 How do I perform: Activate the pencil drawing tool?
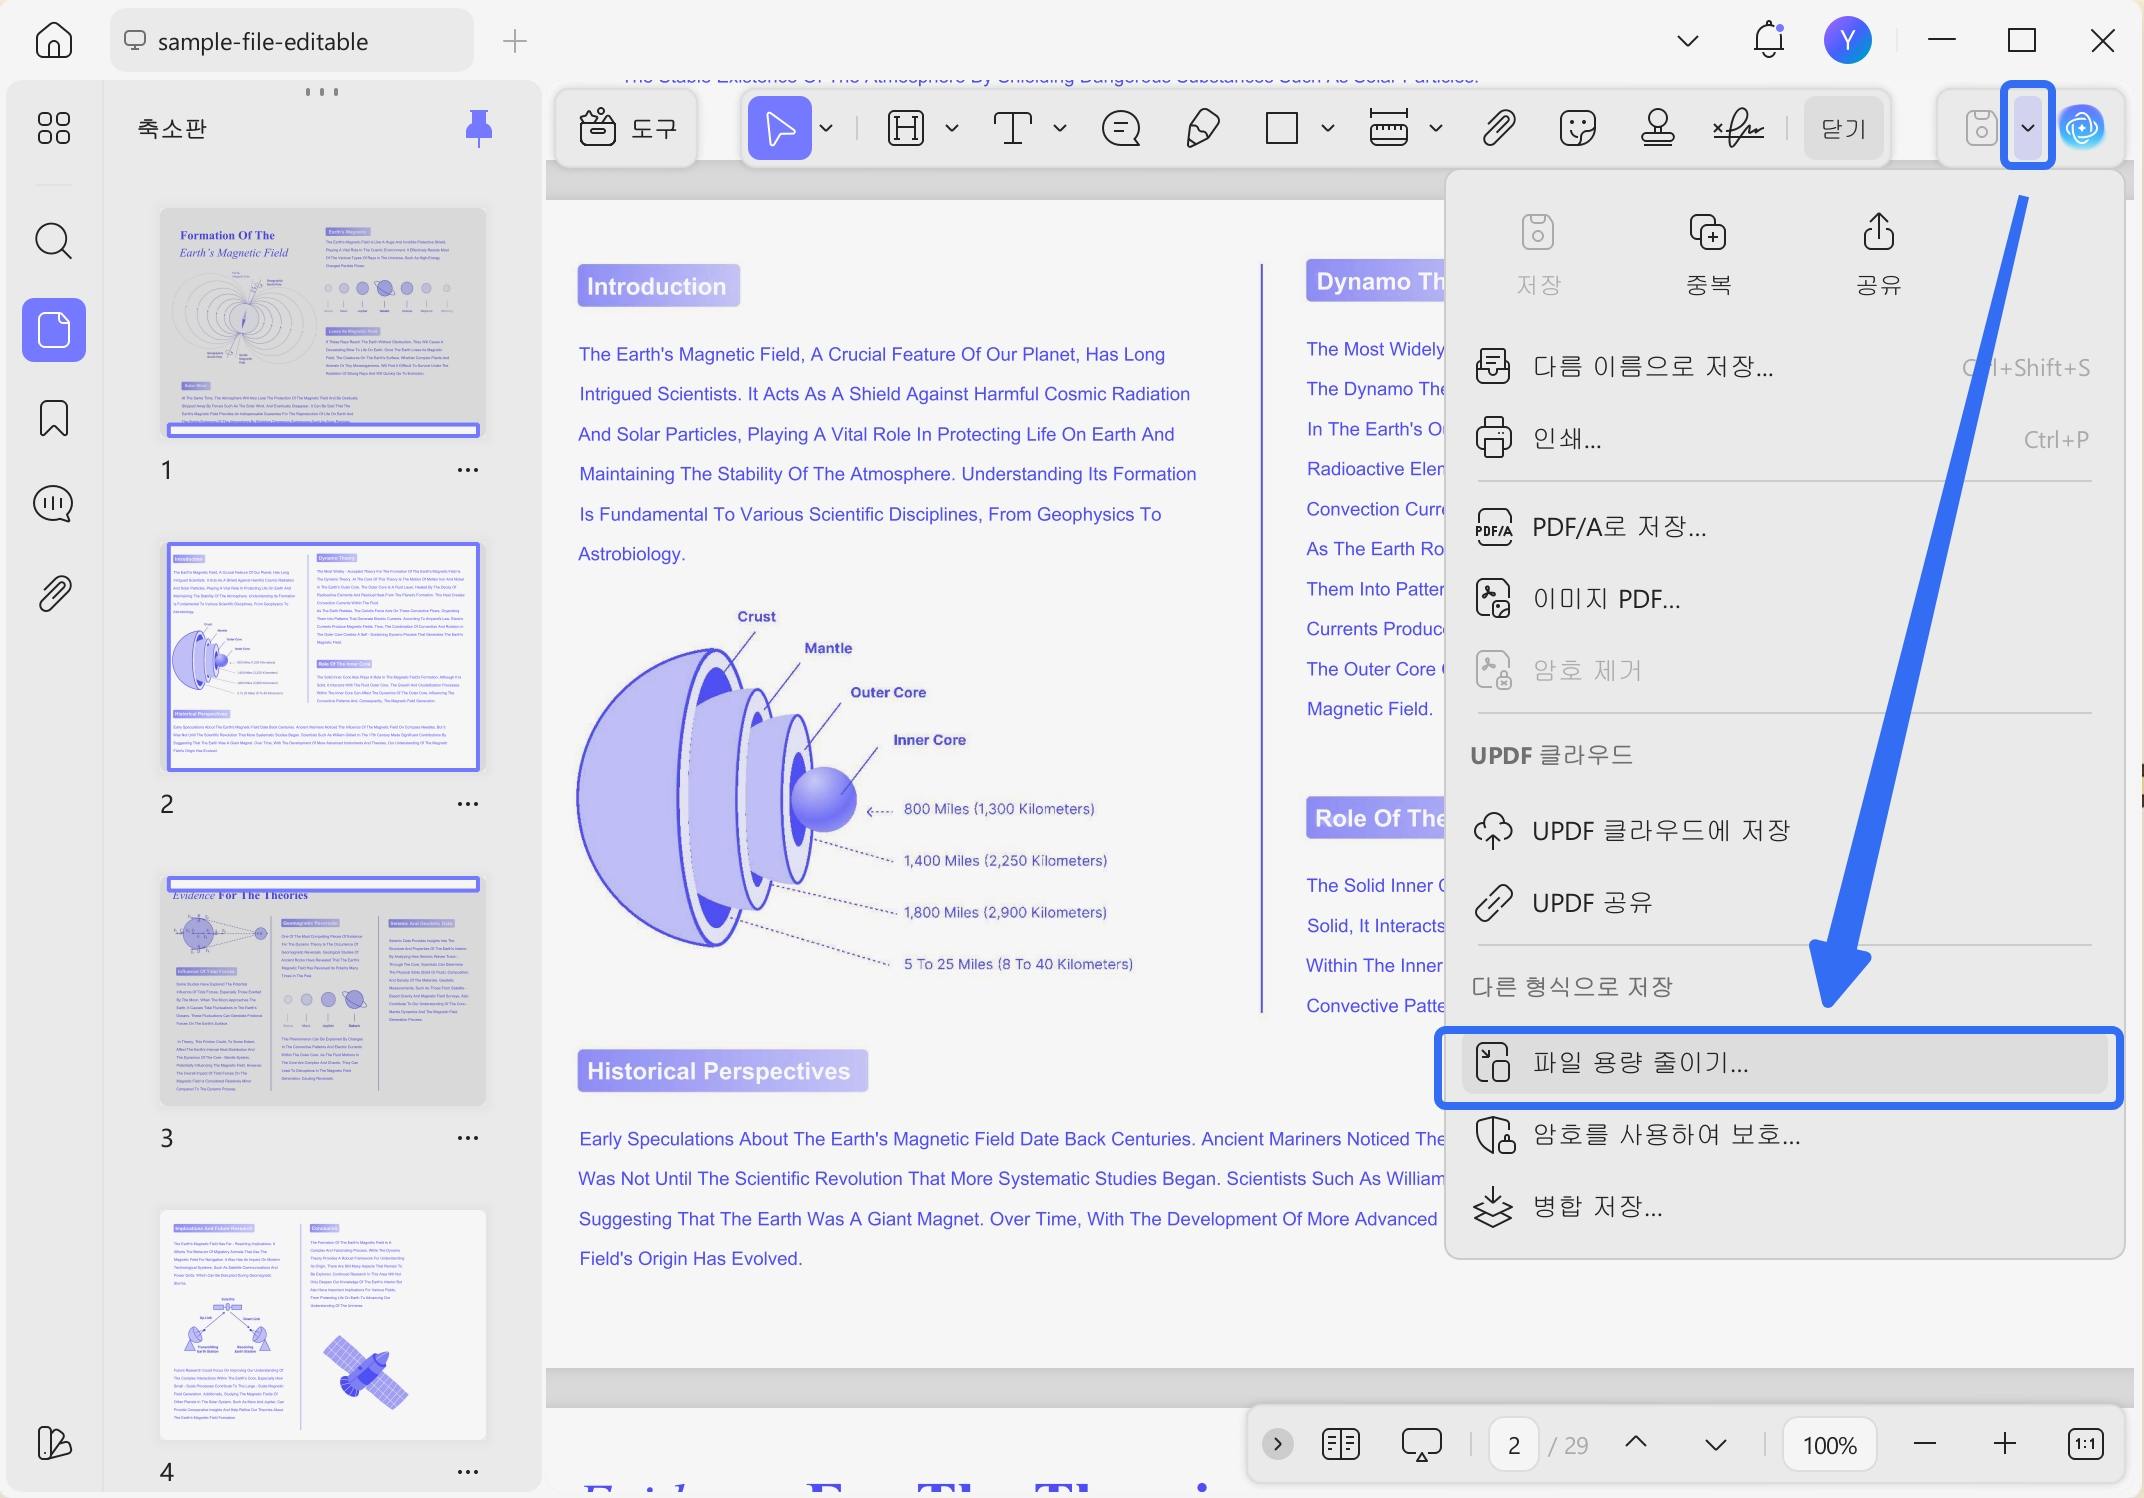1202,128
